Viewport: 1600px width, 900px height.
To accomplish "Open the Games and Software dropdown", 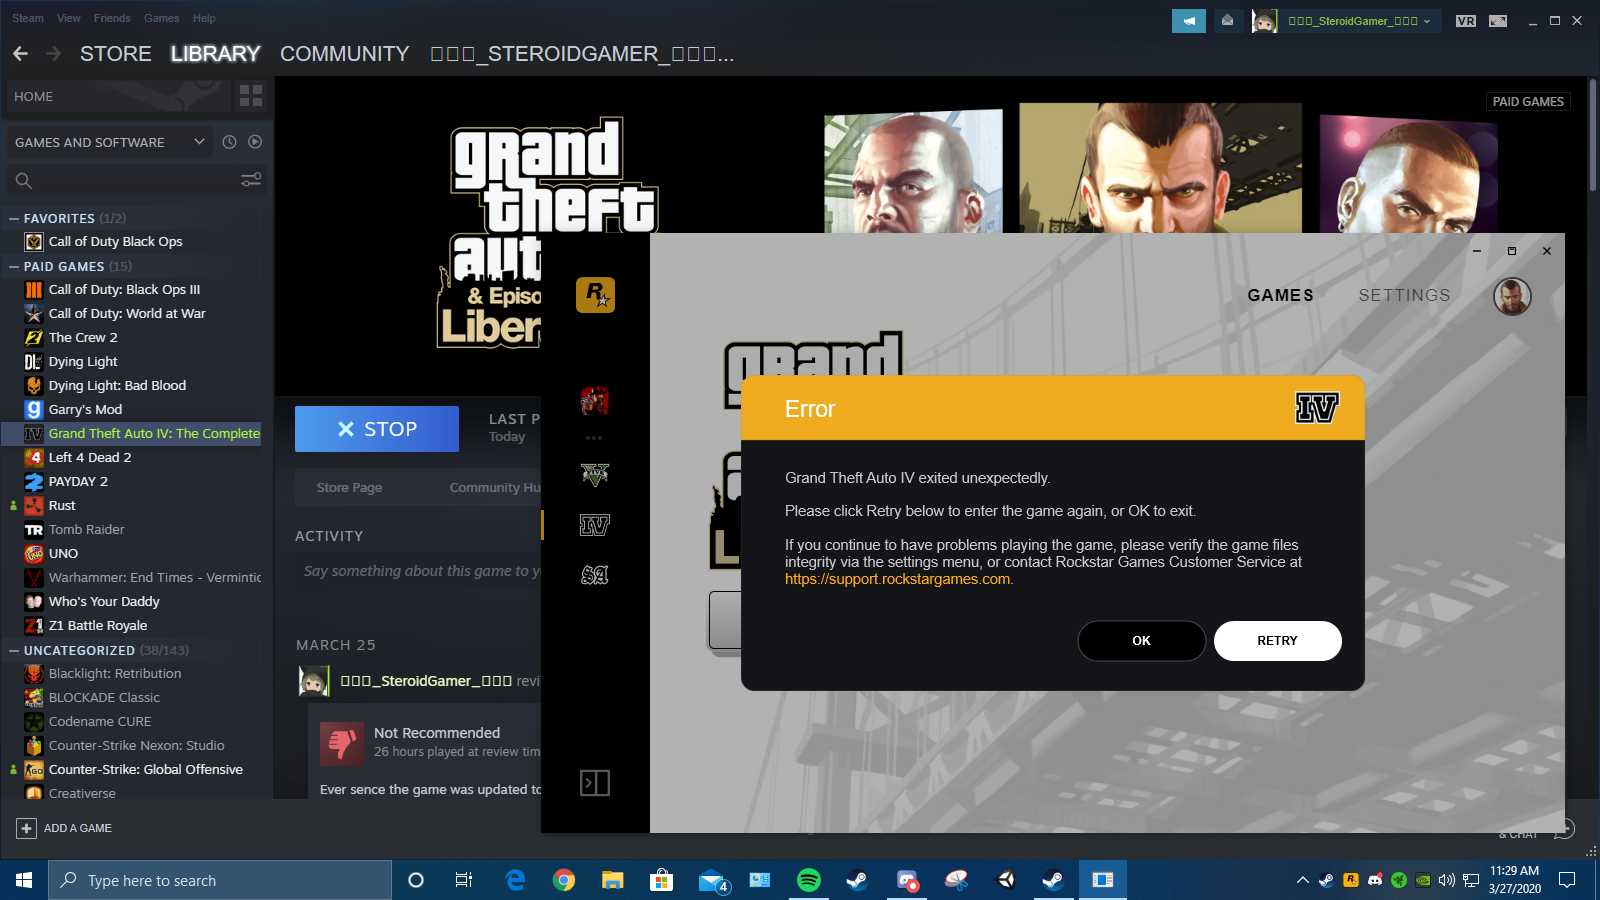I will (x=110, y=142).
